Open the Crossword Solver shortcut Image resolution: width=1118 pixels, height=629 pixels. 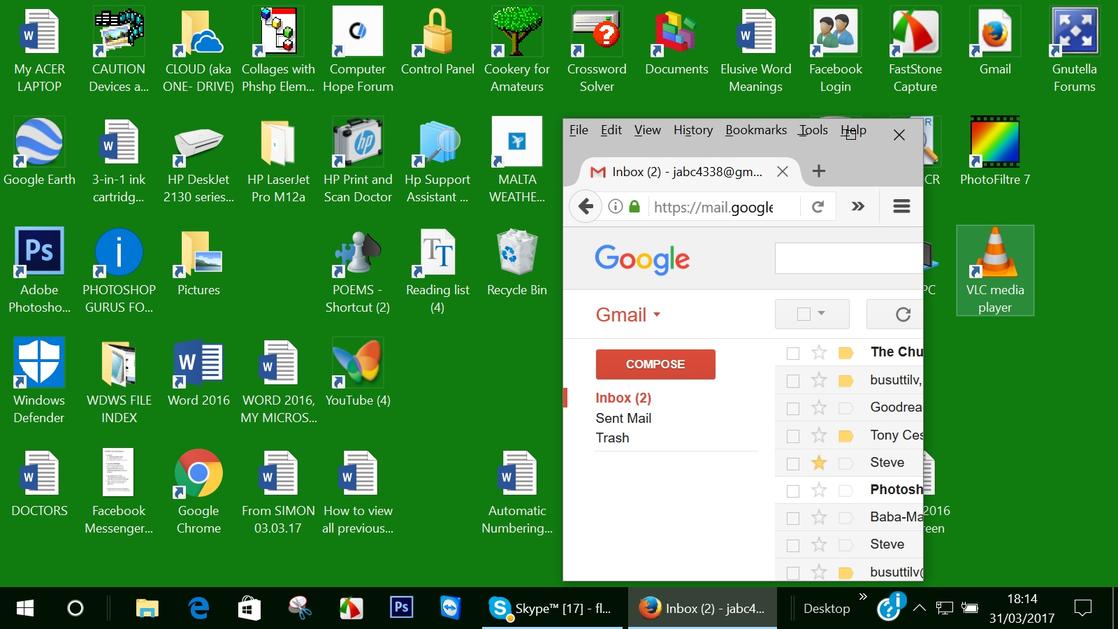[x=597, y=50]
